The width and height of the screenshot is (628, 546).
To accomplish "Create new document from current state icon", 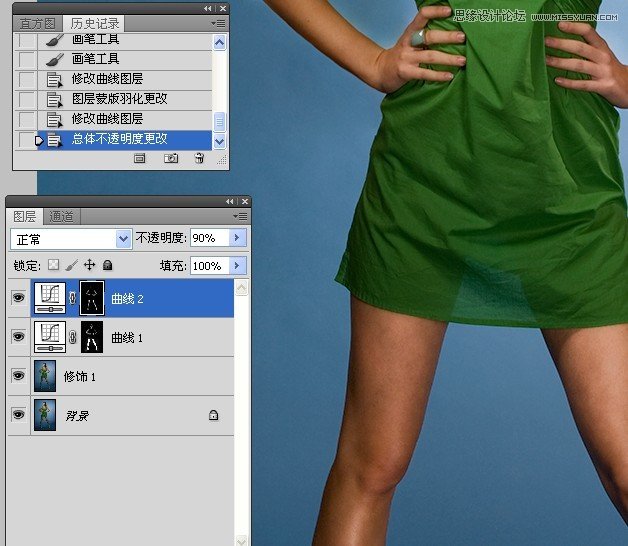I will (x=140, y=158).
